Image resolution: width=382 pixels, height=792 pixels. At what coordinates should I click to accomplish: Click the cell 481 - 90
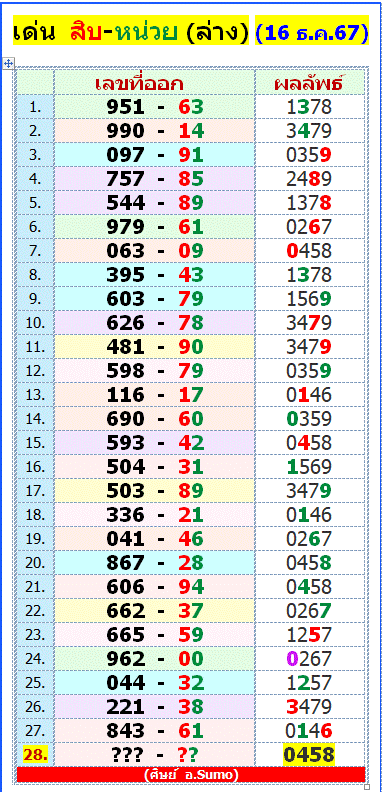click(x=154, y=346)
